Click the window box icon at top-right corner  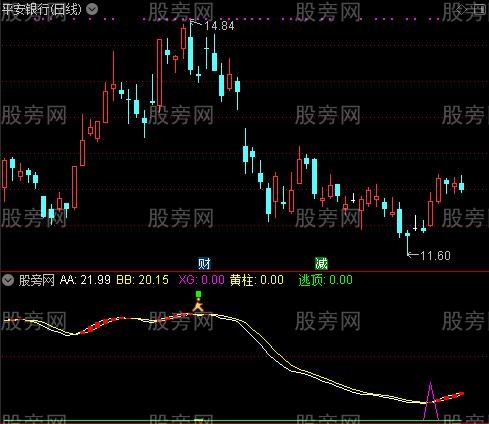(481, 9)
